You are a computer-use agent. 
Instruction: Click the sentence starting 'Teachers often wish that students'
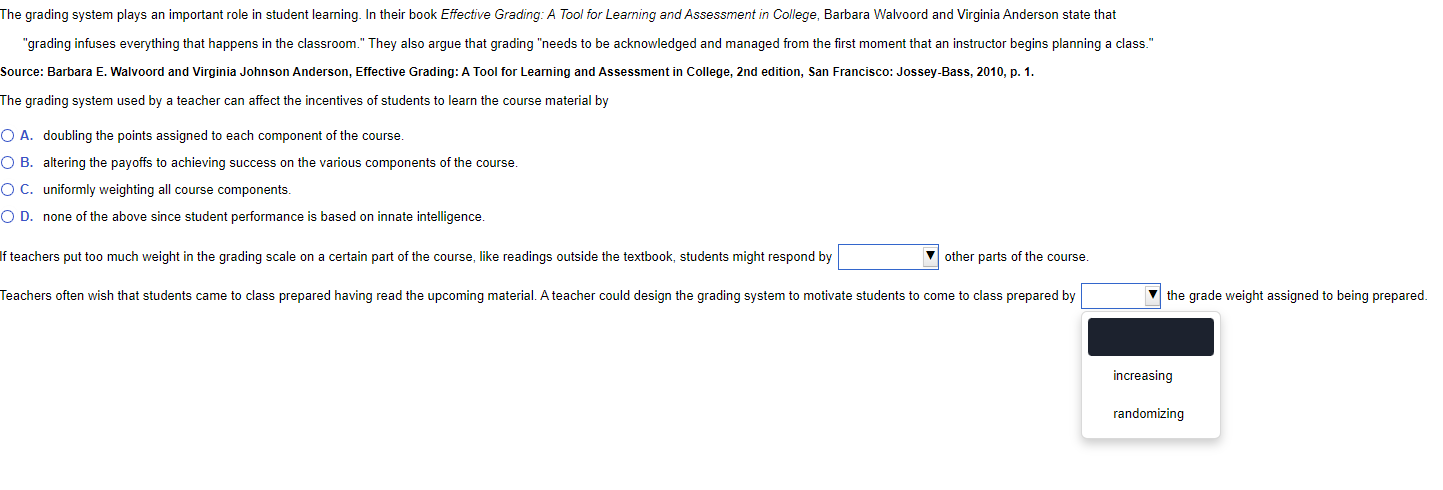538,296
